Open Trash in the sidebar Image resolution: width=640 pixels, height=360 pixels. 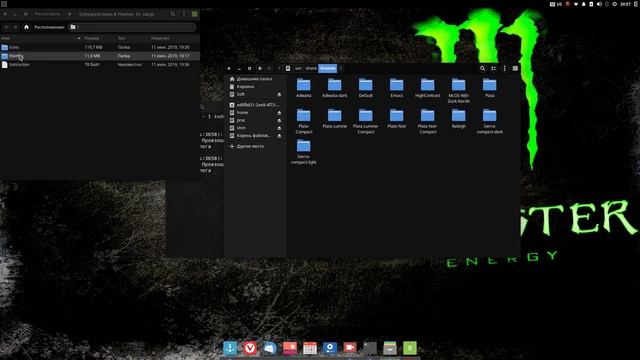coord(255,87)
